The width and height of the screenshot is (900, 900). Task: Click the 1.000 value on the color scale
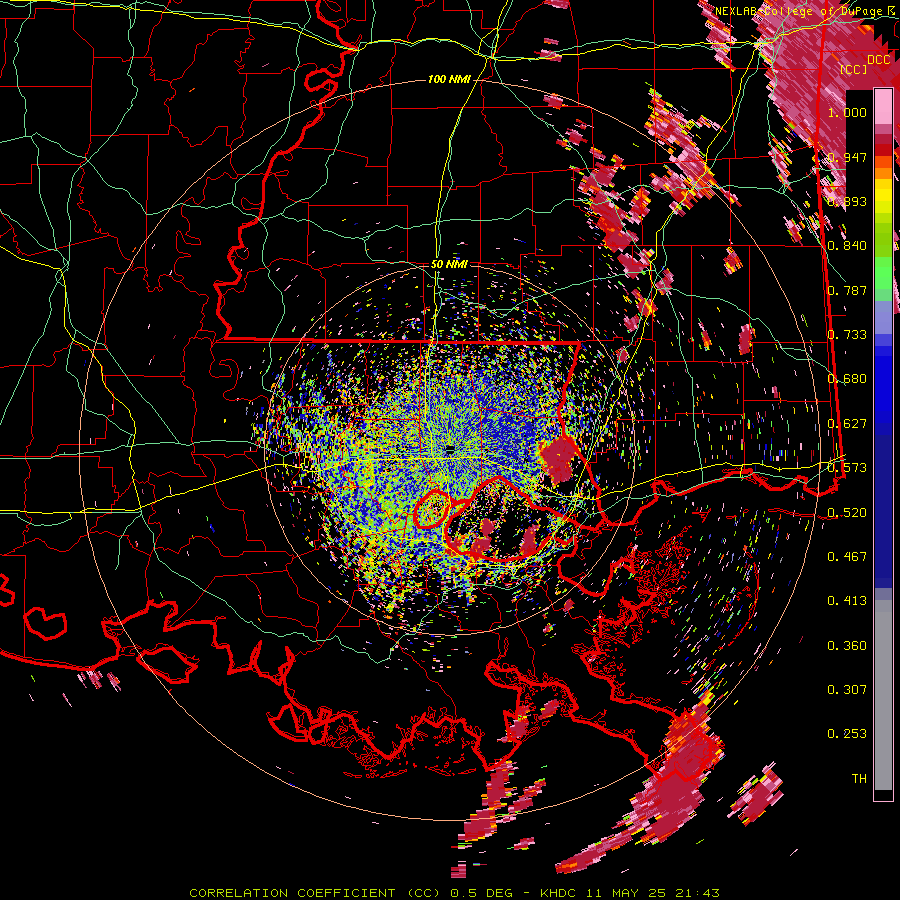(x=847, y=112)
